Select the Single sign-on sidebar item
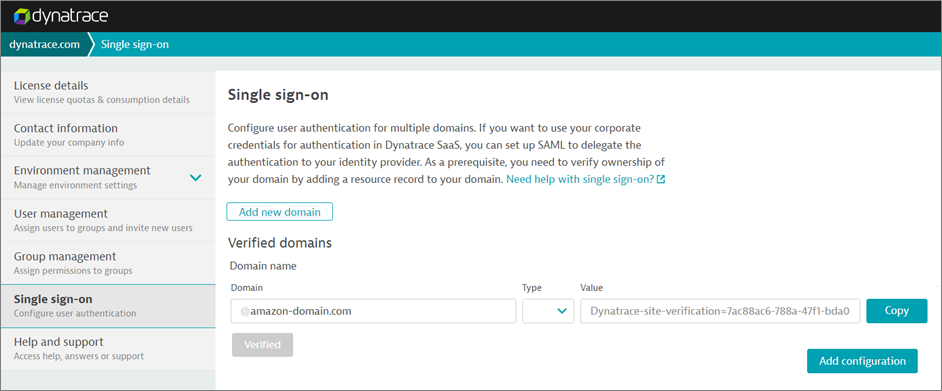 [x=108, y=306]
